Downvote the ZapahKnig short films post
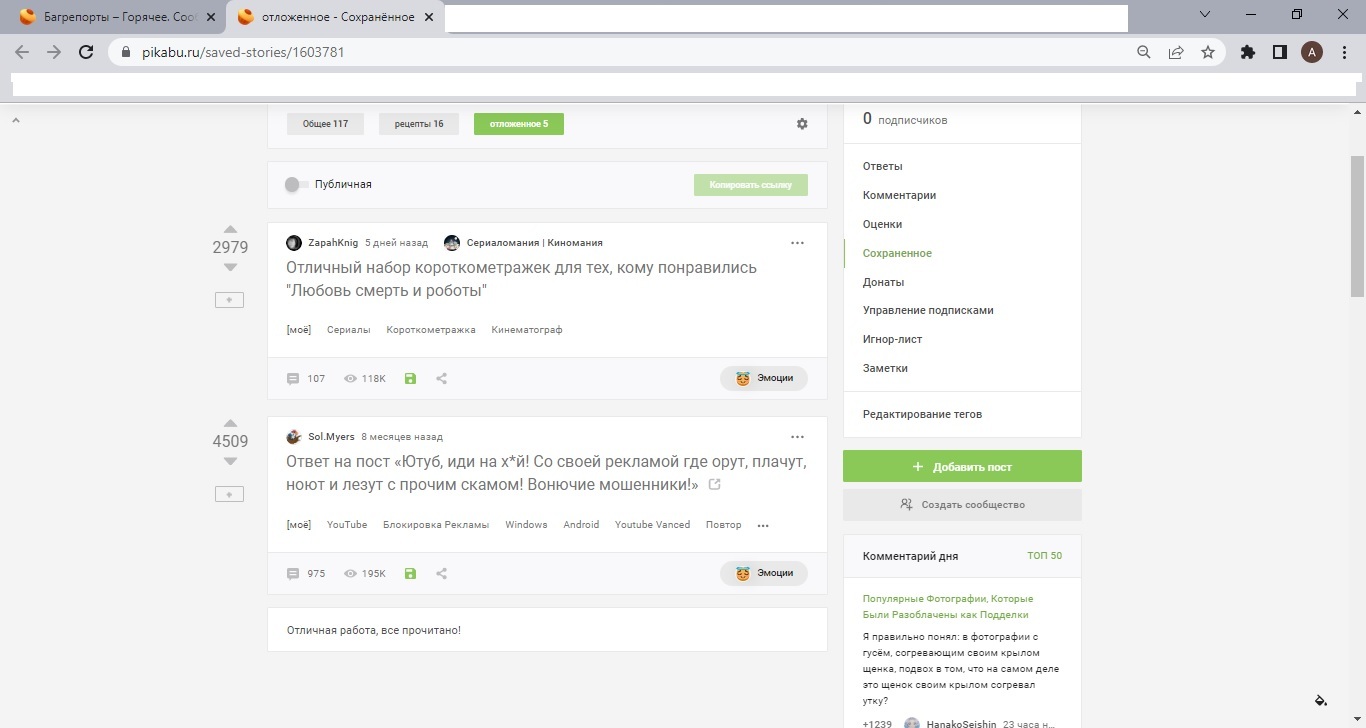Screen dimensions: 1366x728 [x=230, y=267]
